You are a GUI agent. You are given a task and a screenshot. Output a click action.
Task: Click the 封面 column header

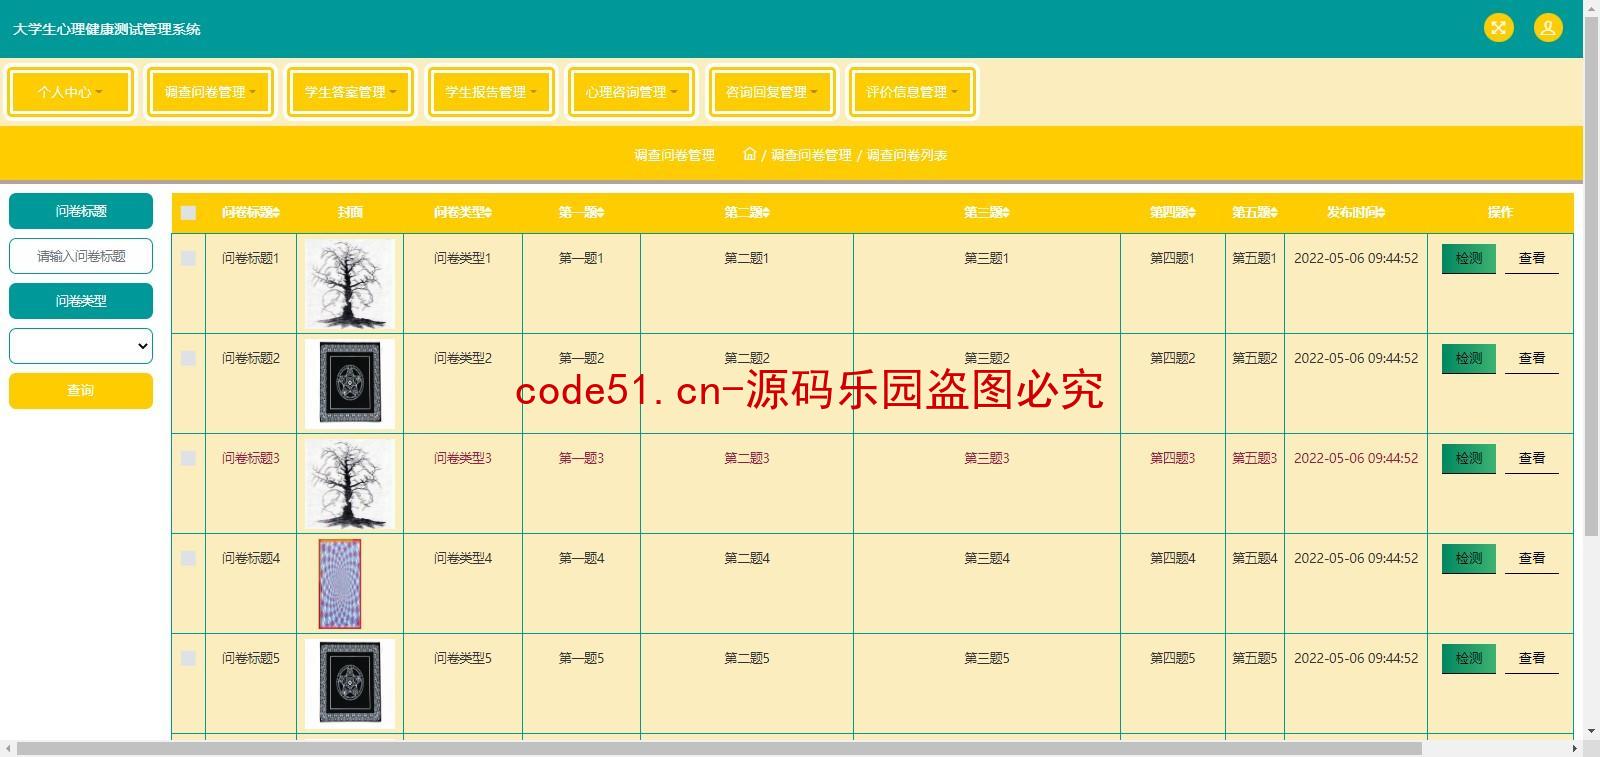tap(350, 212)
